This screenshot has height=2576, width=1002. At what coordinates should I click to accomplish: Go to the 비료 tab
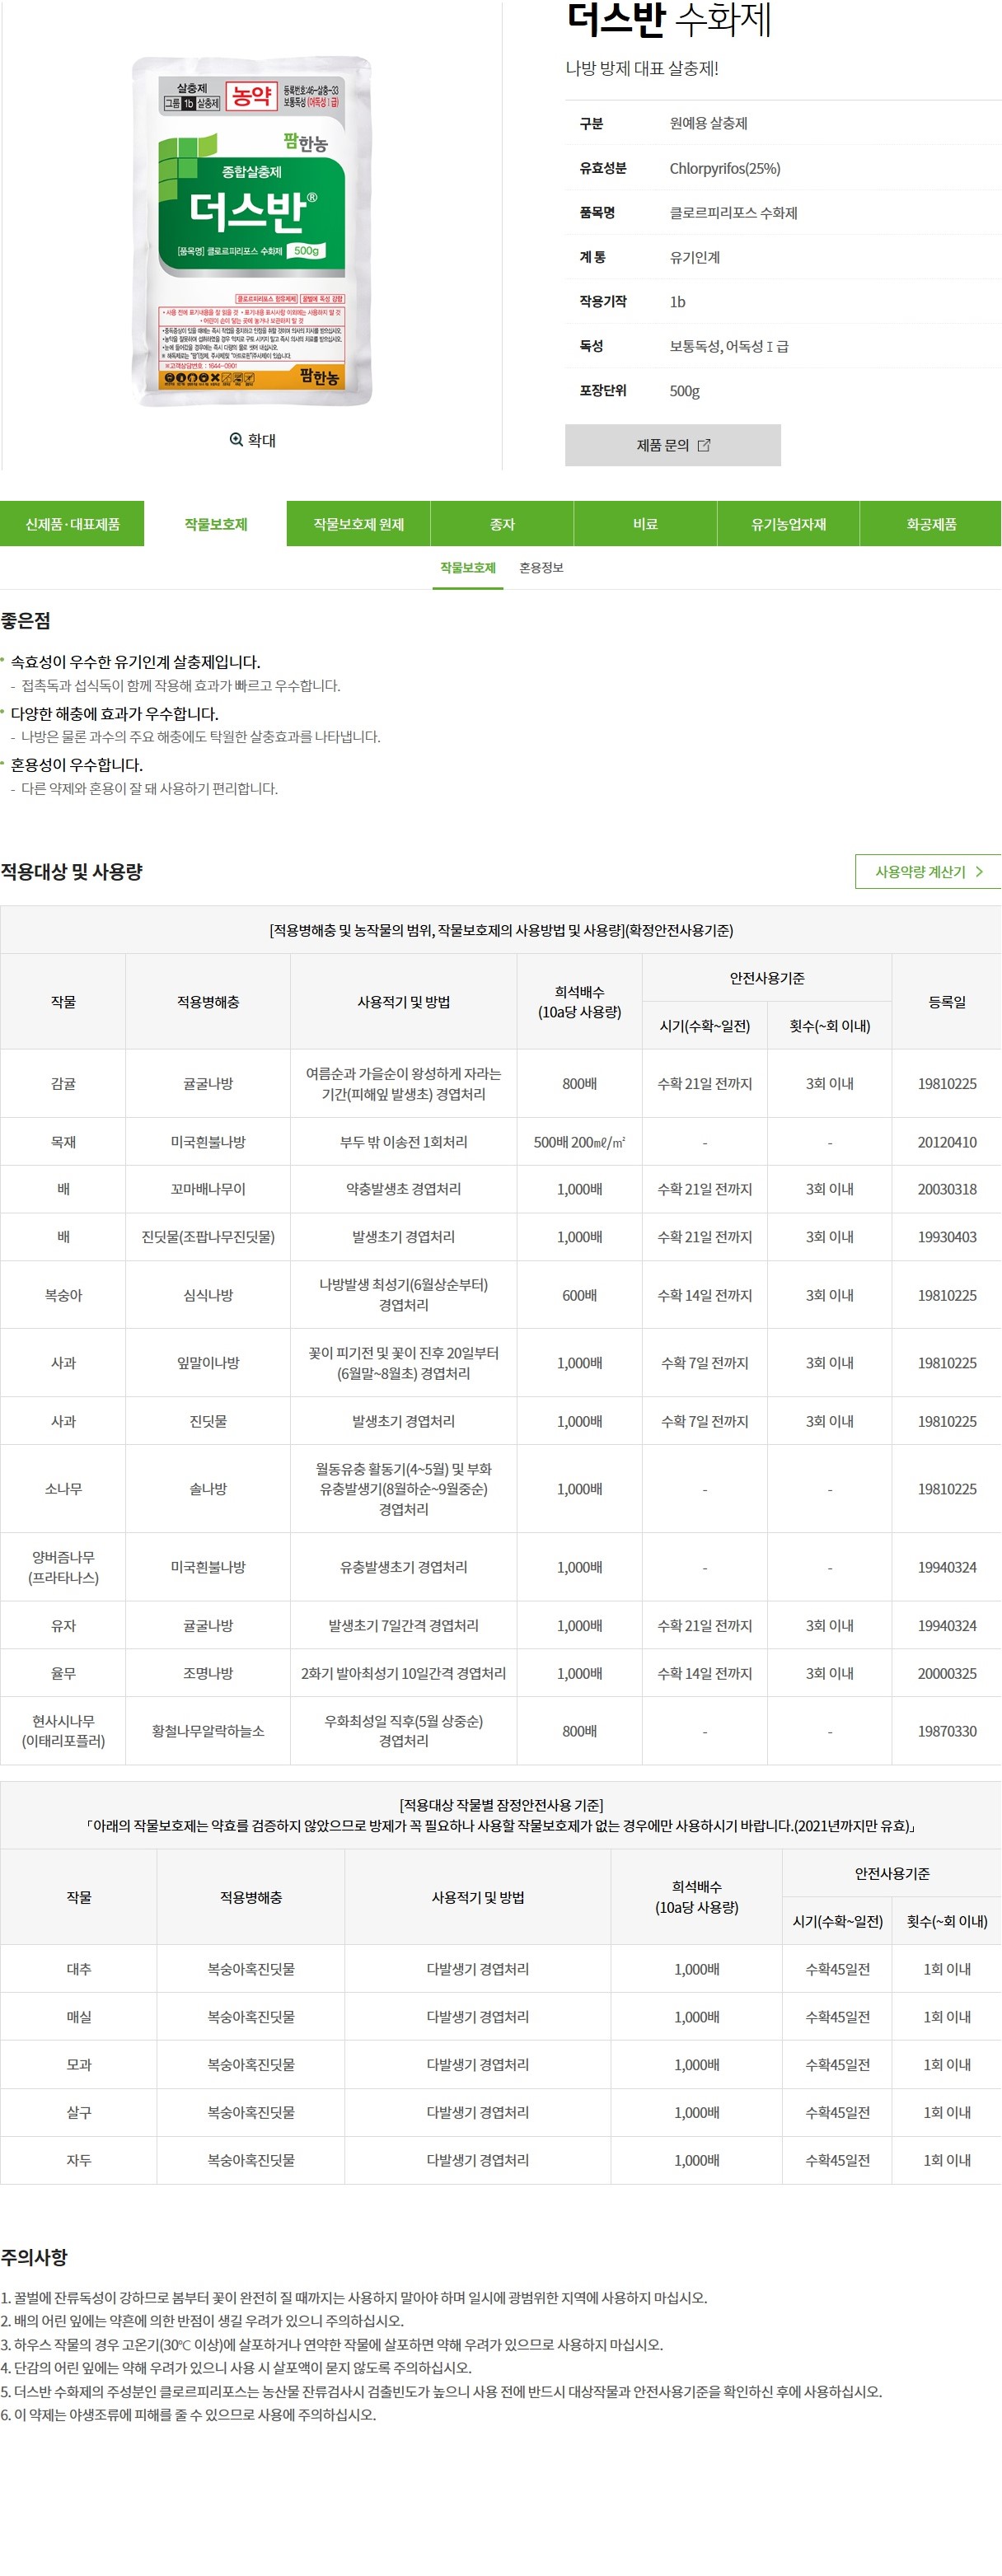[x=645, y=524]
